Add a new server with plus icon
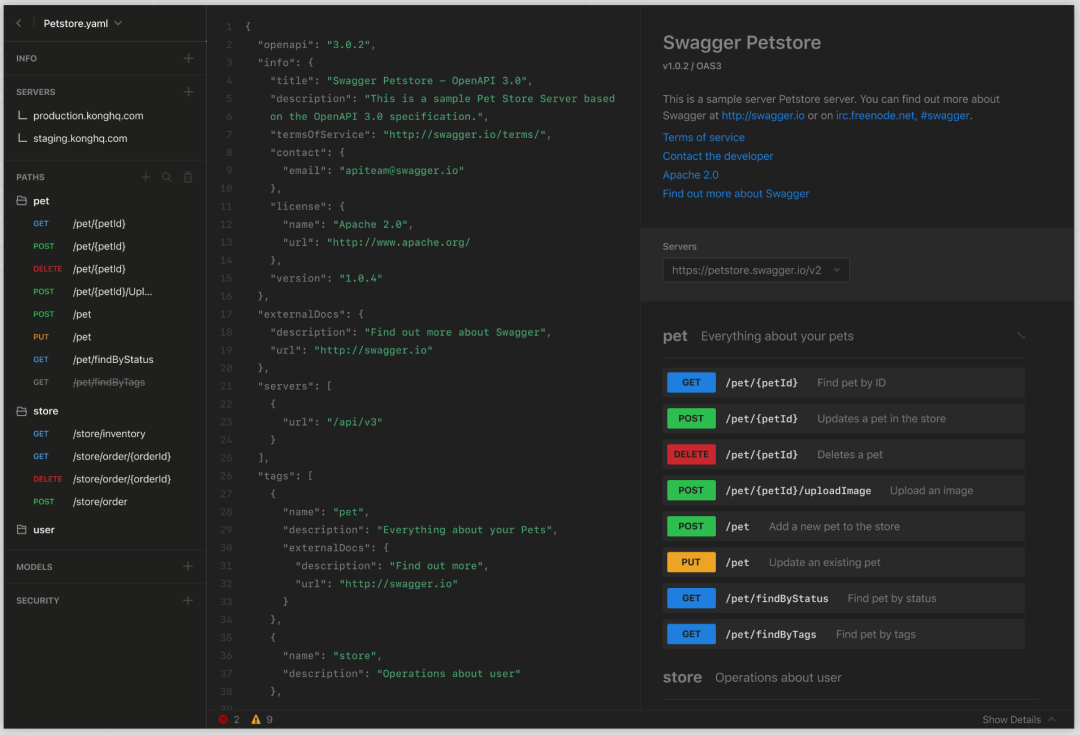 pos(188,92)
